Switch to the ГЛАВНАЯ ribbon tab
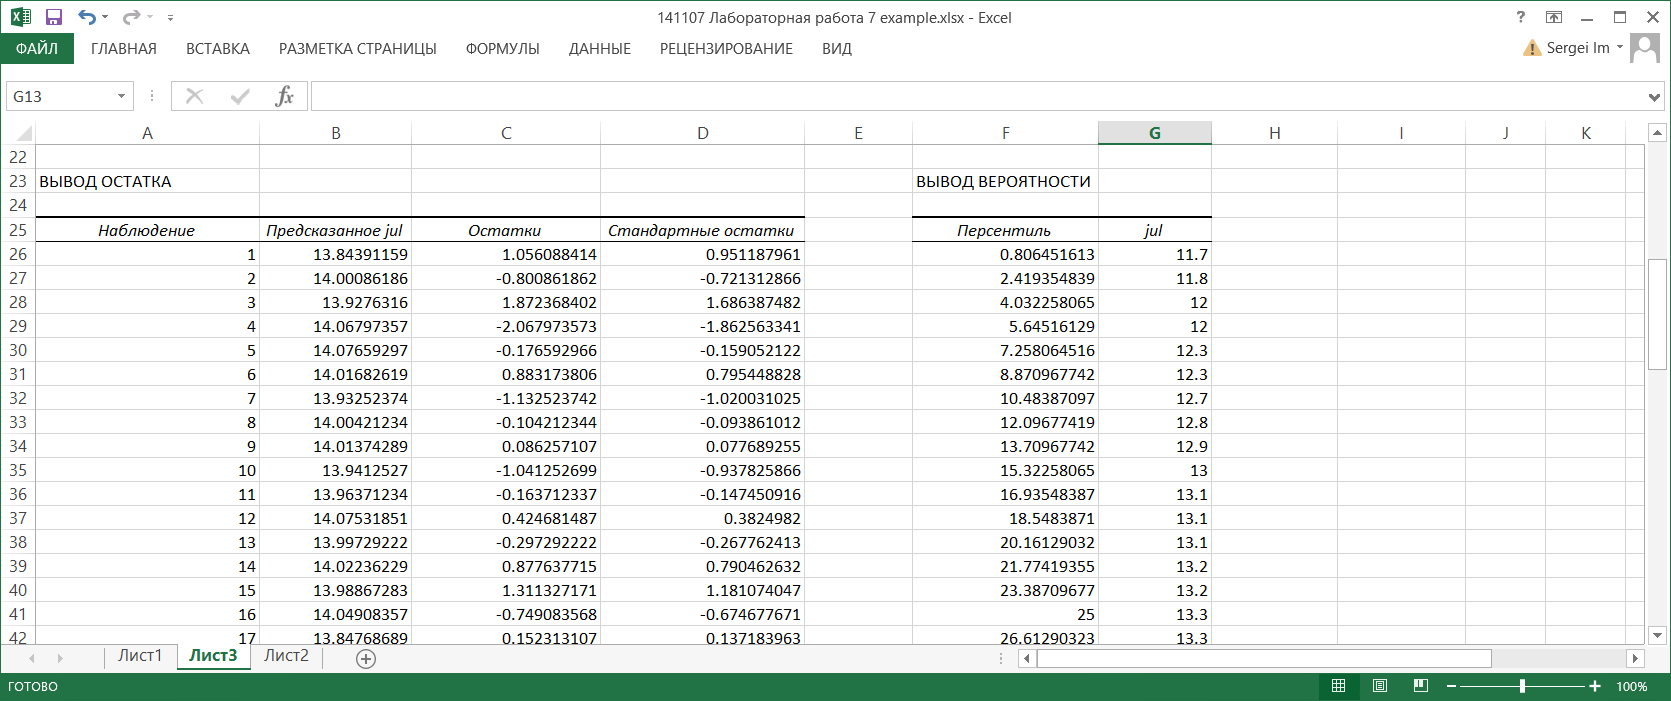Screen dimensions: 1671x701 124,49
